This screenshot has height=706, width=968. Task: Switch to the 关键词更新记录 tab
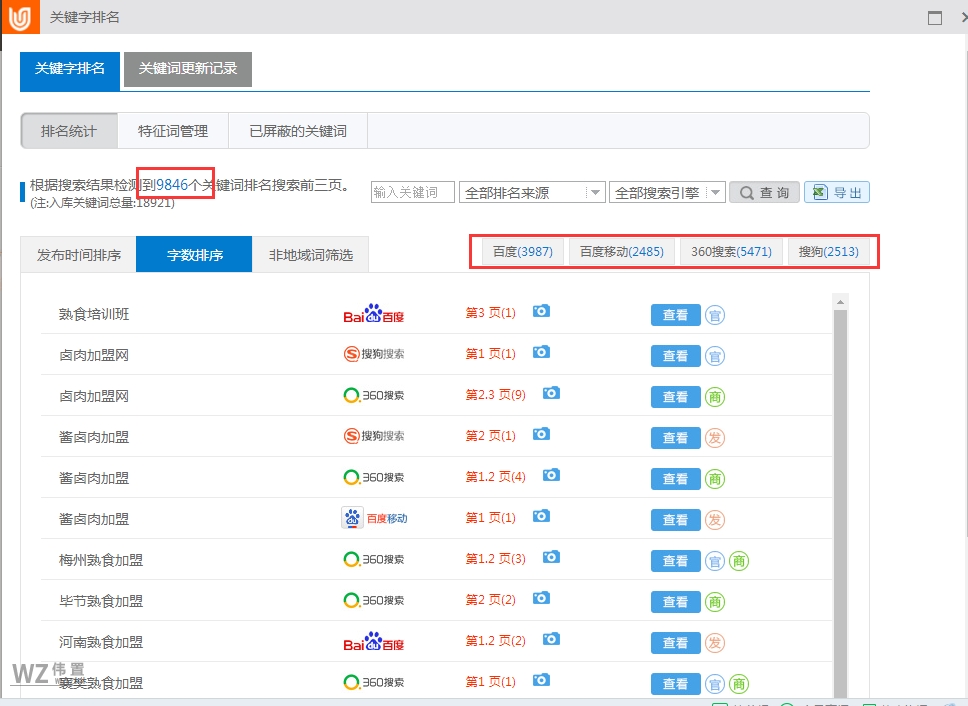click(187, 70)
